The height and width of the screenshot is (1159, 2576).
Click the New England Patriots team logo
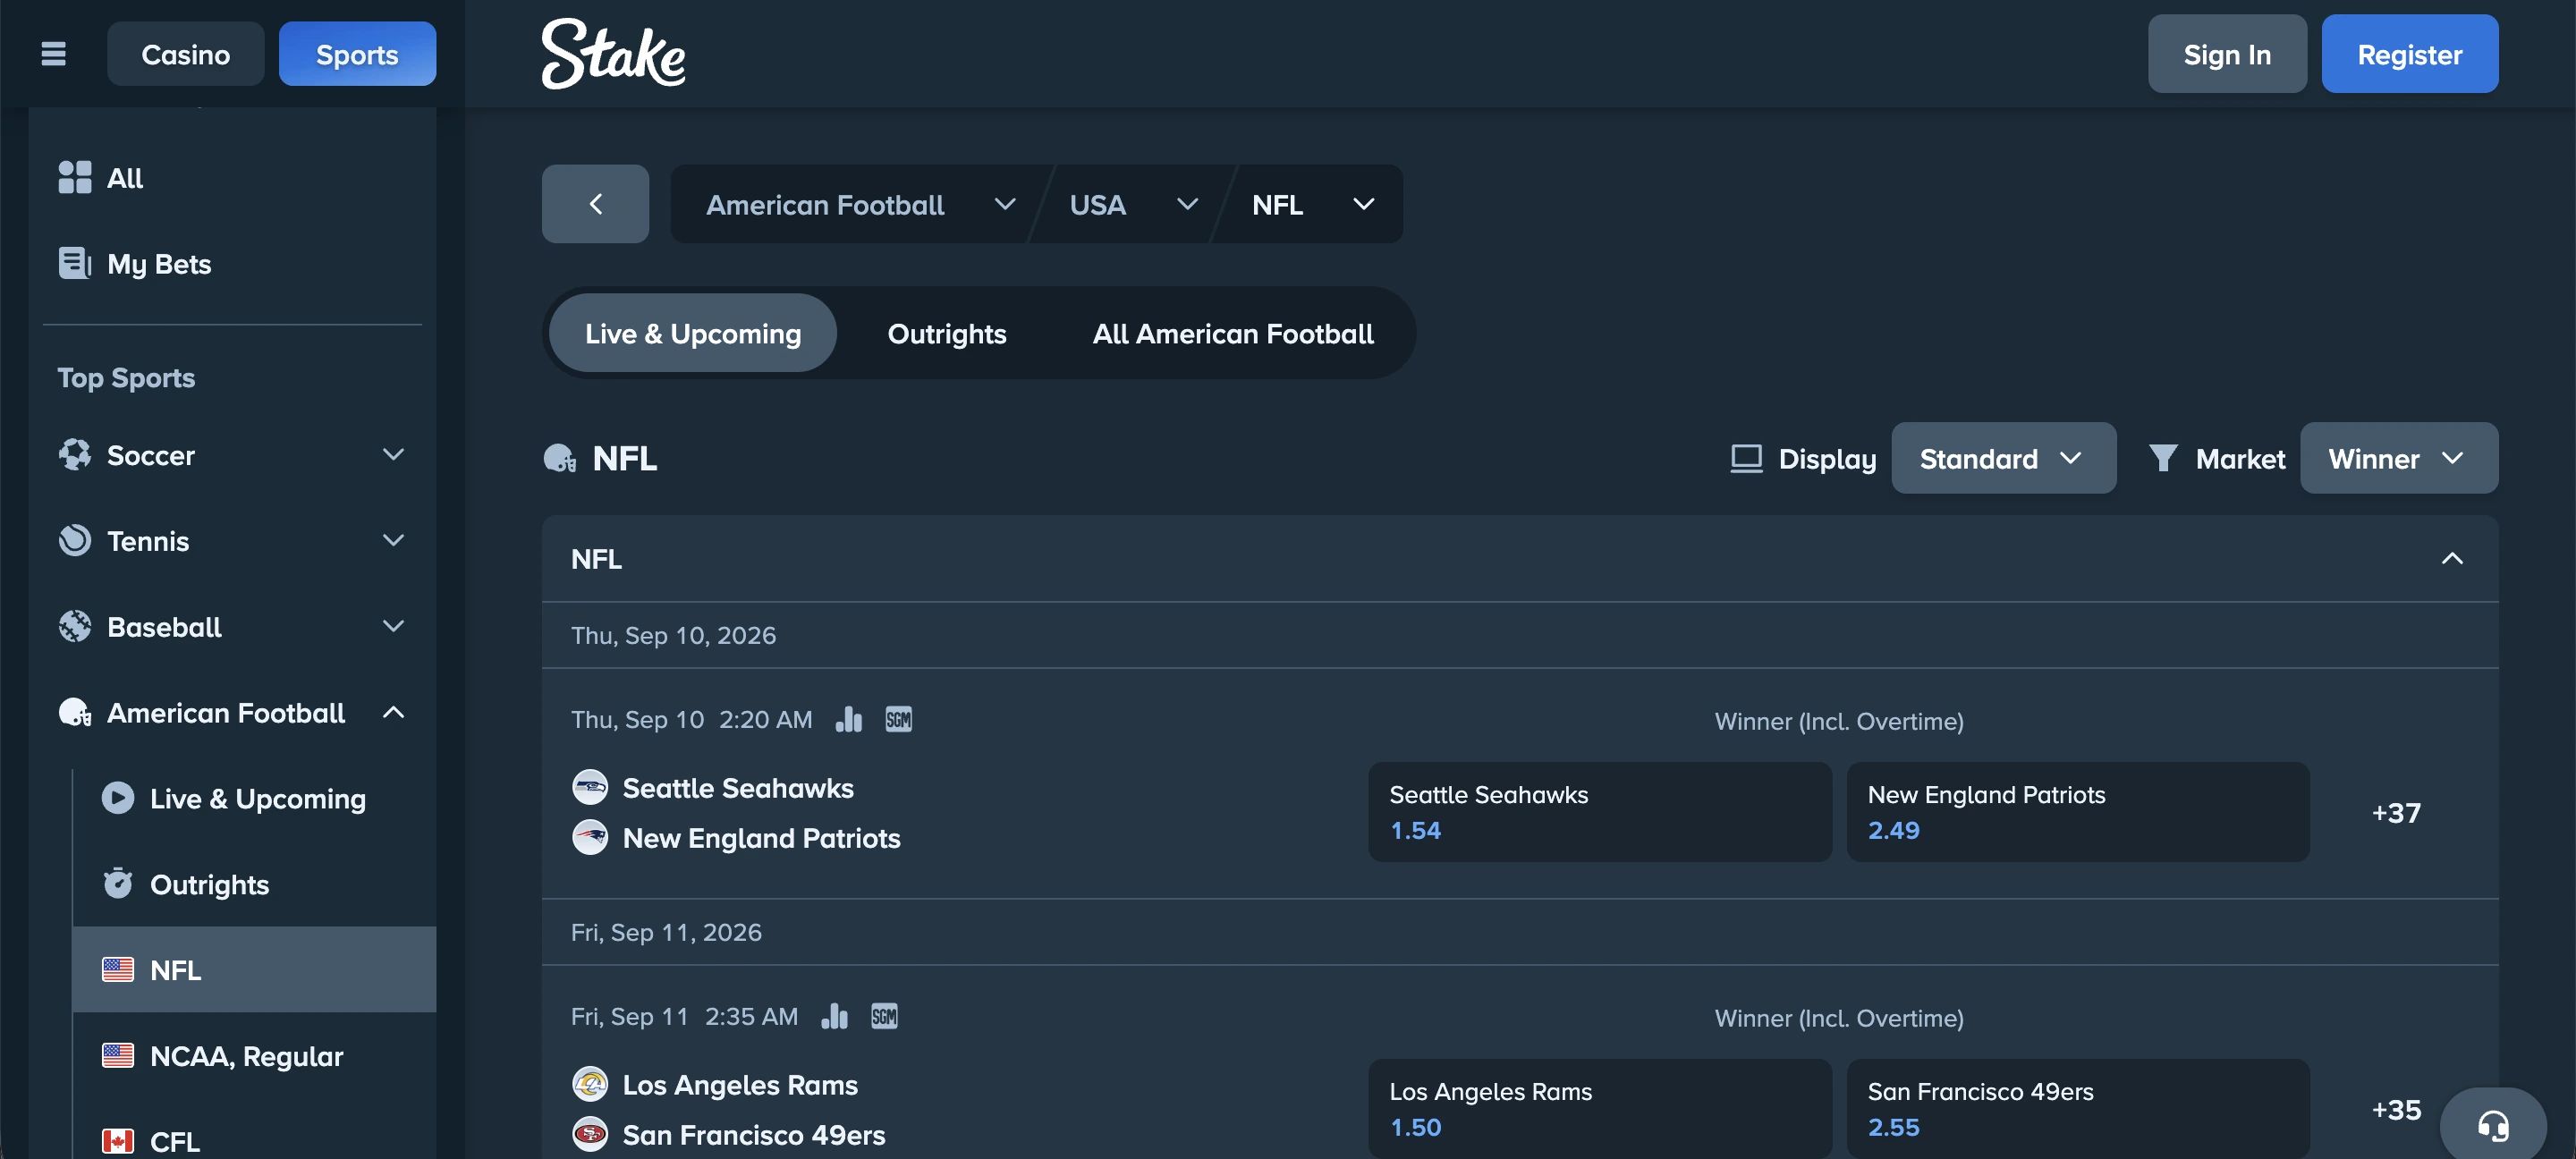(x=590, y=837)
